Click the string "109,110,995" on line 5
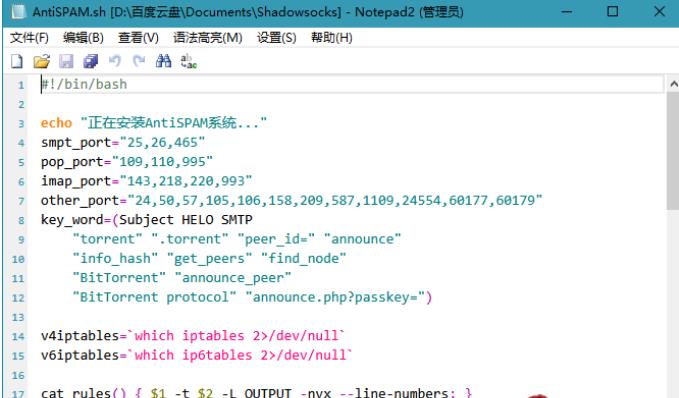The height and width of the screenshot is (398, 679). coord(162,162)
